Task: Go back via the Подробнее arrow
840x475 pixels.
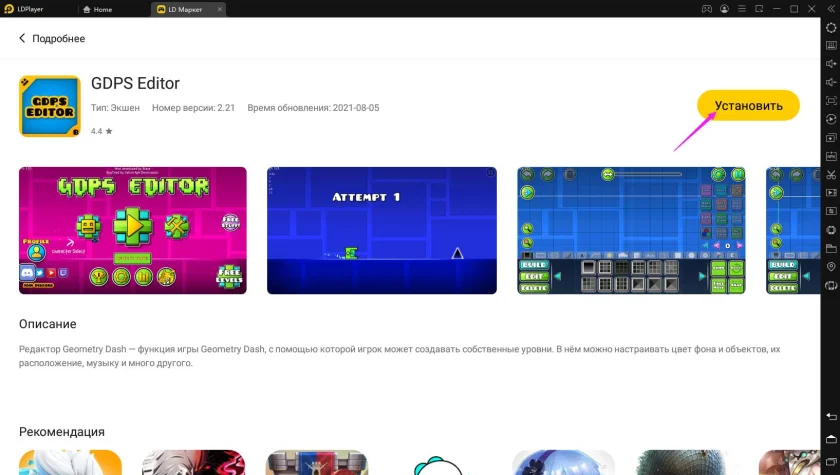Action: [22, 38]
